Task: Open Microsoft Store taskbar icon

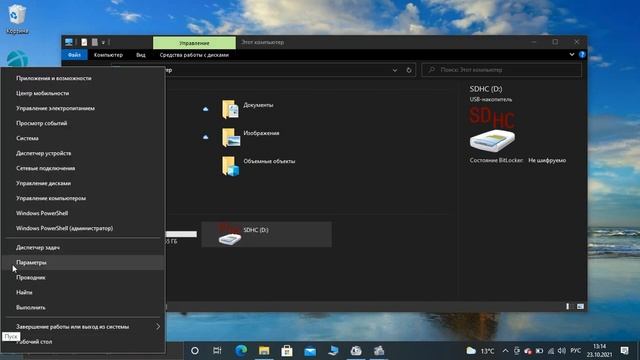Action: [x=287, y=351]
